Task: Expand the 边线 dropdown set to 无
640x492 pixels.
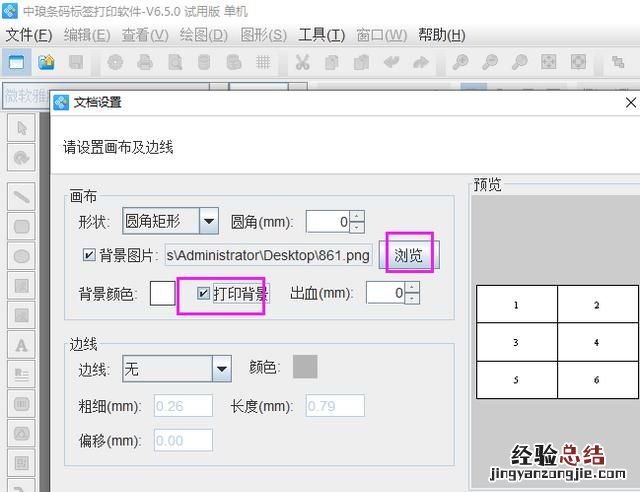Action: (x=221, y=369)
